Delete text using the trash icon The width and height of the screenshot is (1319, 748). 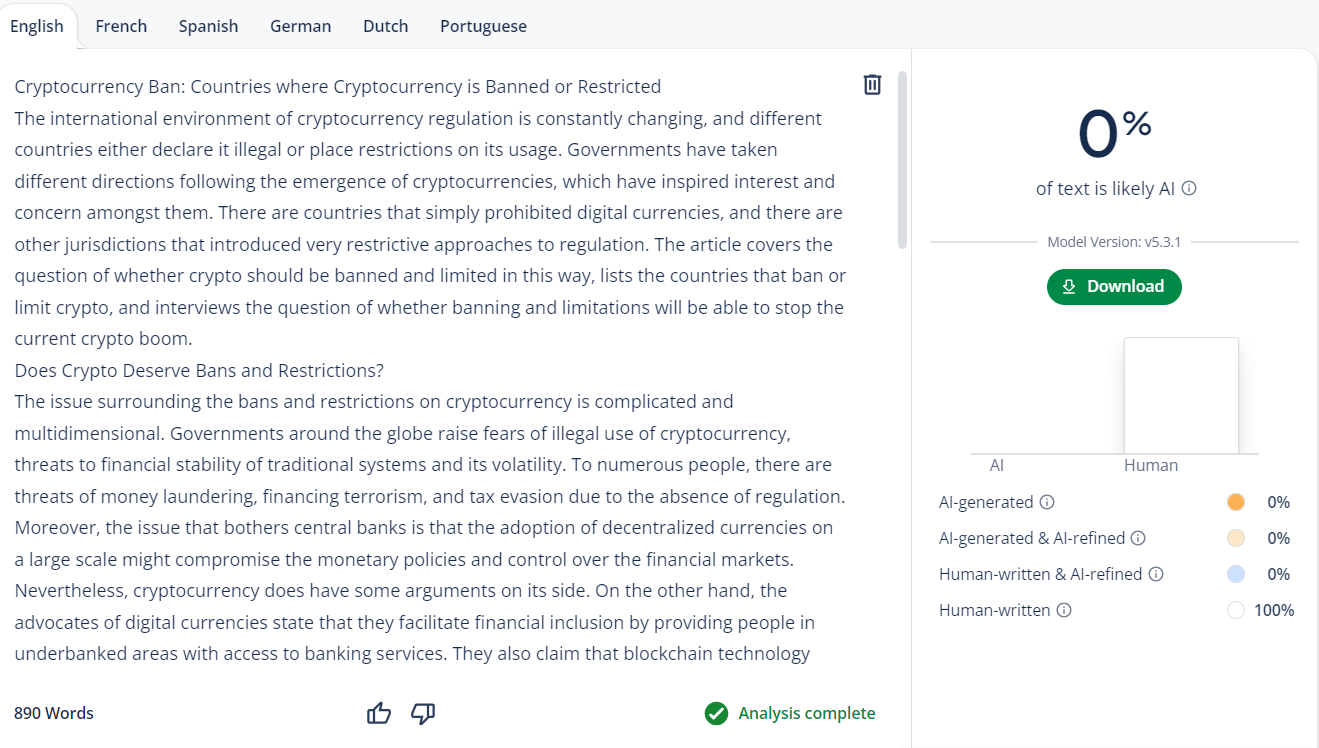[872, 85]
